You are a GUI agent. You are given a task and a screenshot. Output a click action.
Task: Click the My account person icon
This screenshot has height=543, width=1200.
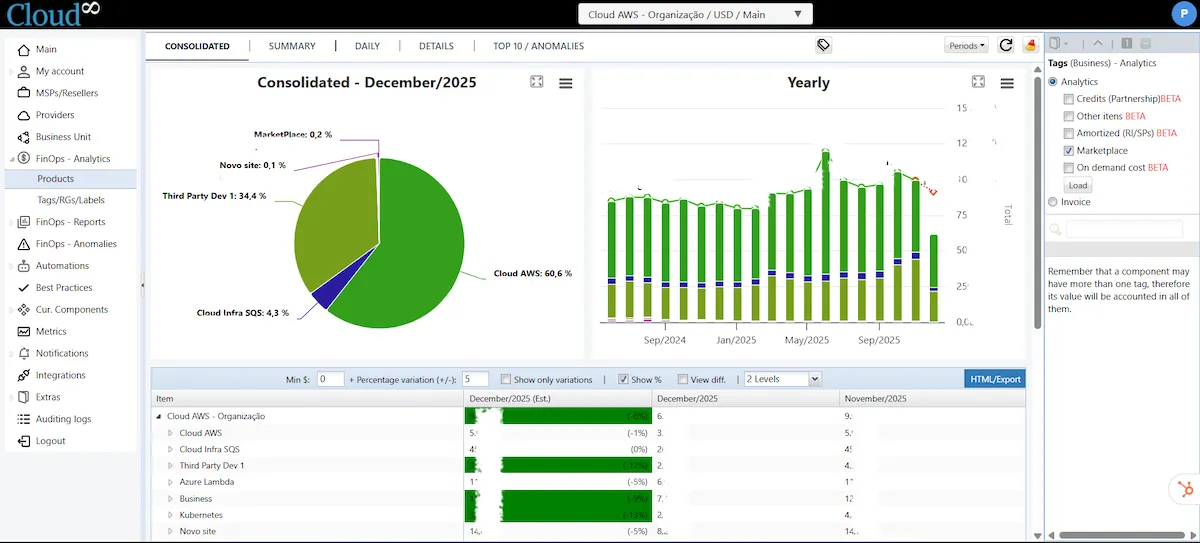click(25, 71)
